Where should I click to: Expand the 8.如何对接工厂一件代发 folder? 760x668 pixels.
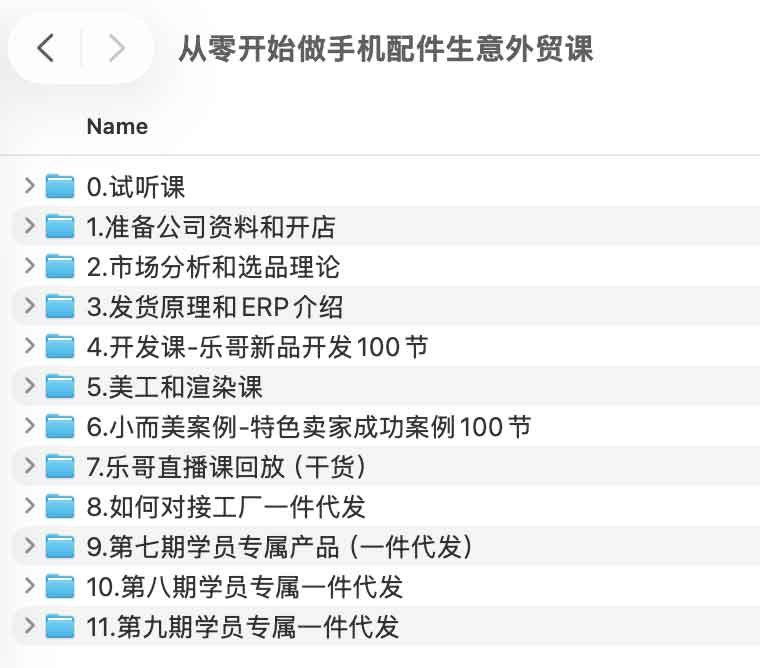point(29,507)
